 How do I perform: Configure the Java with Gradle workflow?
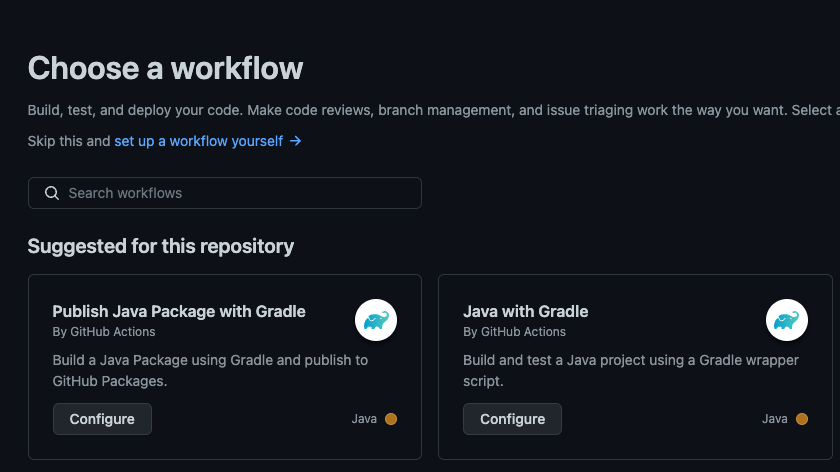click(512, 419)
